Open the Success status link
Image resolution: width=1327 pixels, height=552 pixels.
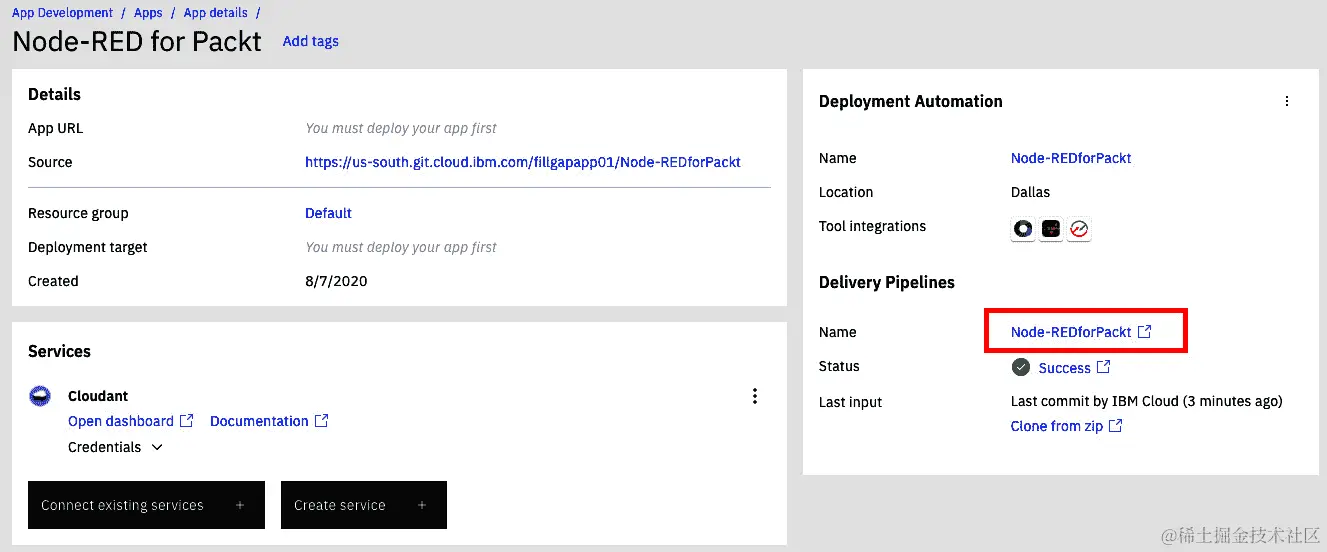(x=1074, y=368)
